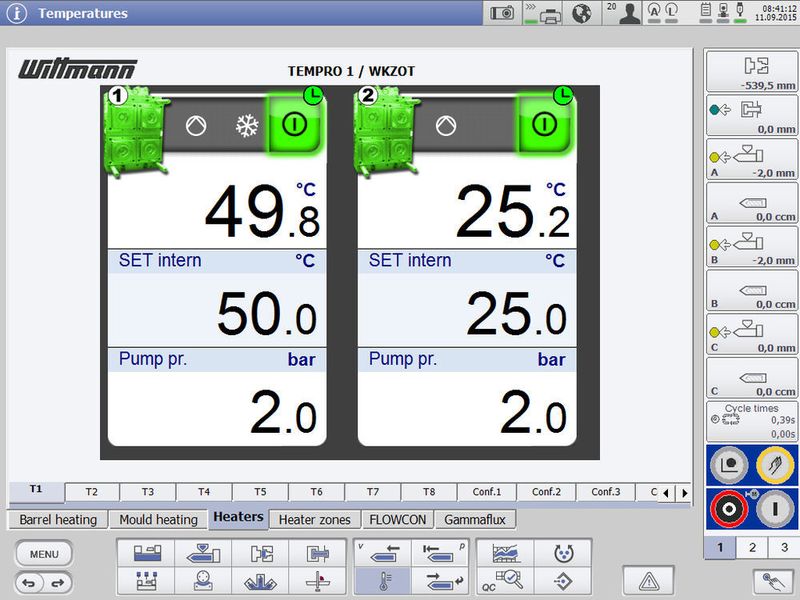The width and height of the screenshot is (800, 600).
Task: Select the yellow manual hand mode button
Action: tap(774, 464)
